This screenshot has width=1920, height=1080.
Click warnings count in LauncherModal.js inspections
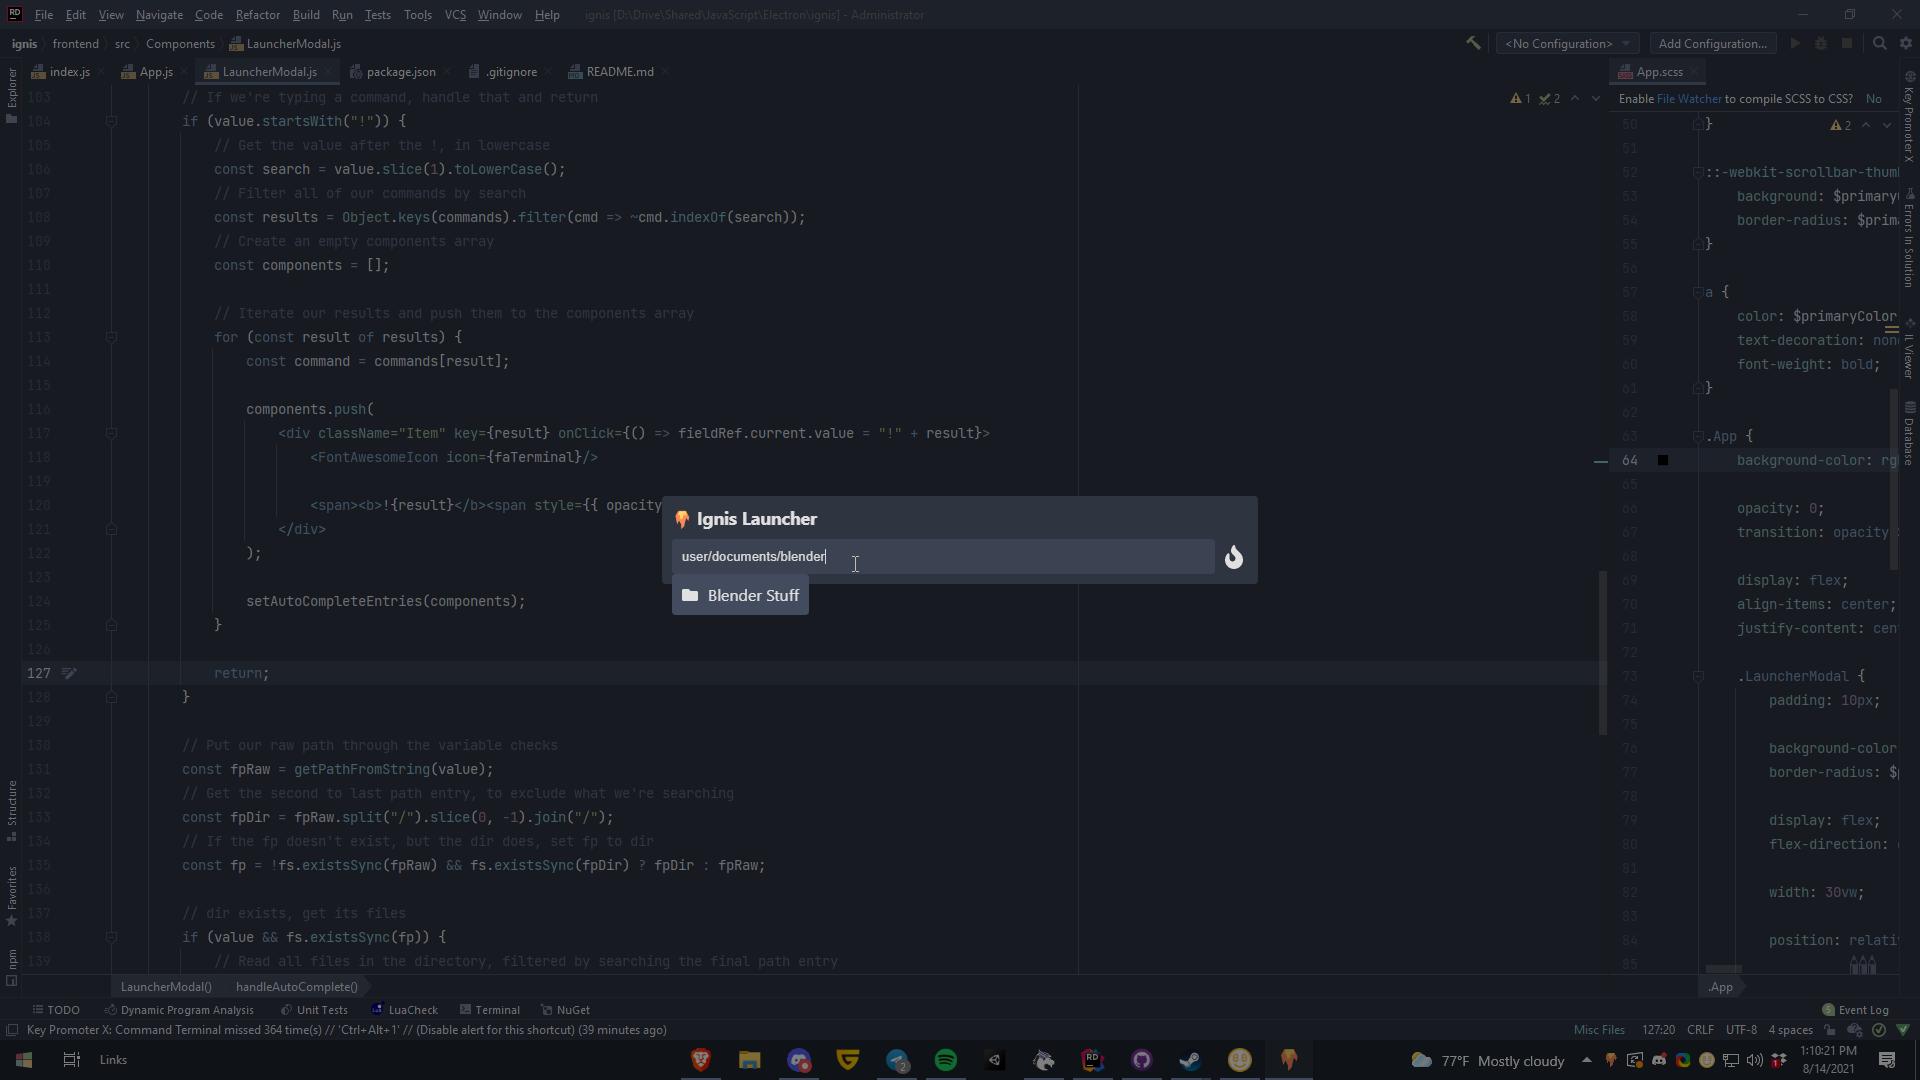[1521, 99]
